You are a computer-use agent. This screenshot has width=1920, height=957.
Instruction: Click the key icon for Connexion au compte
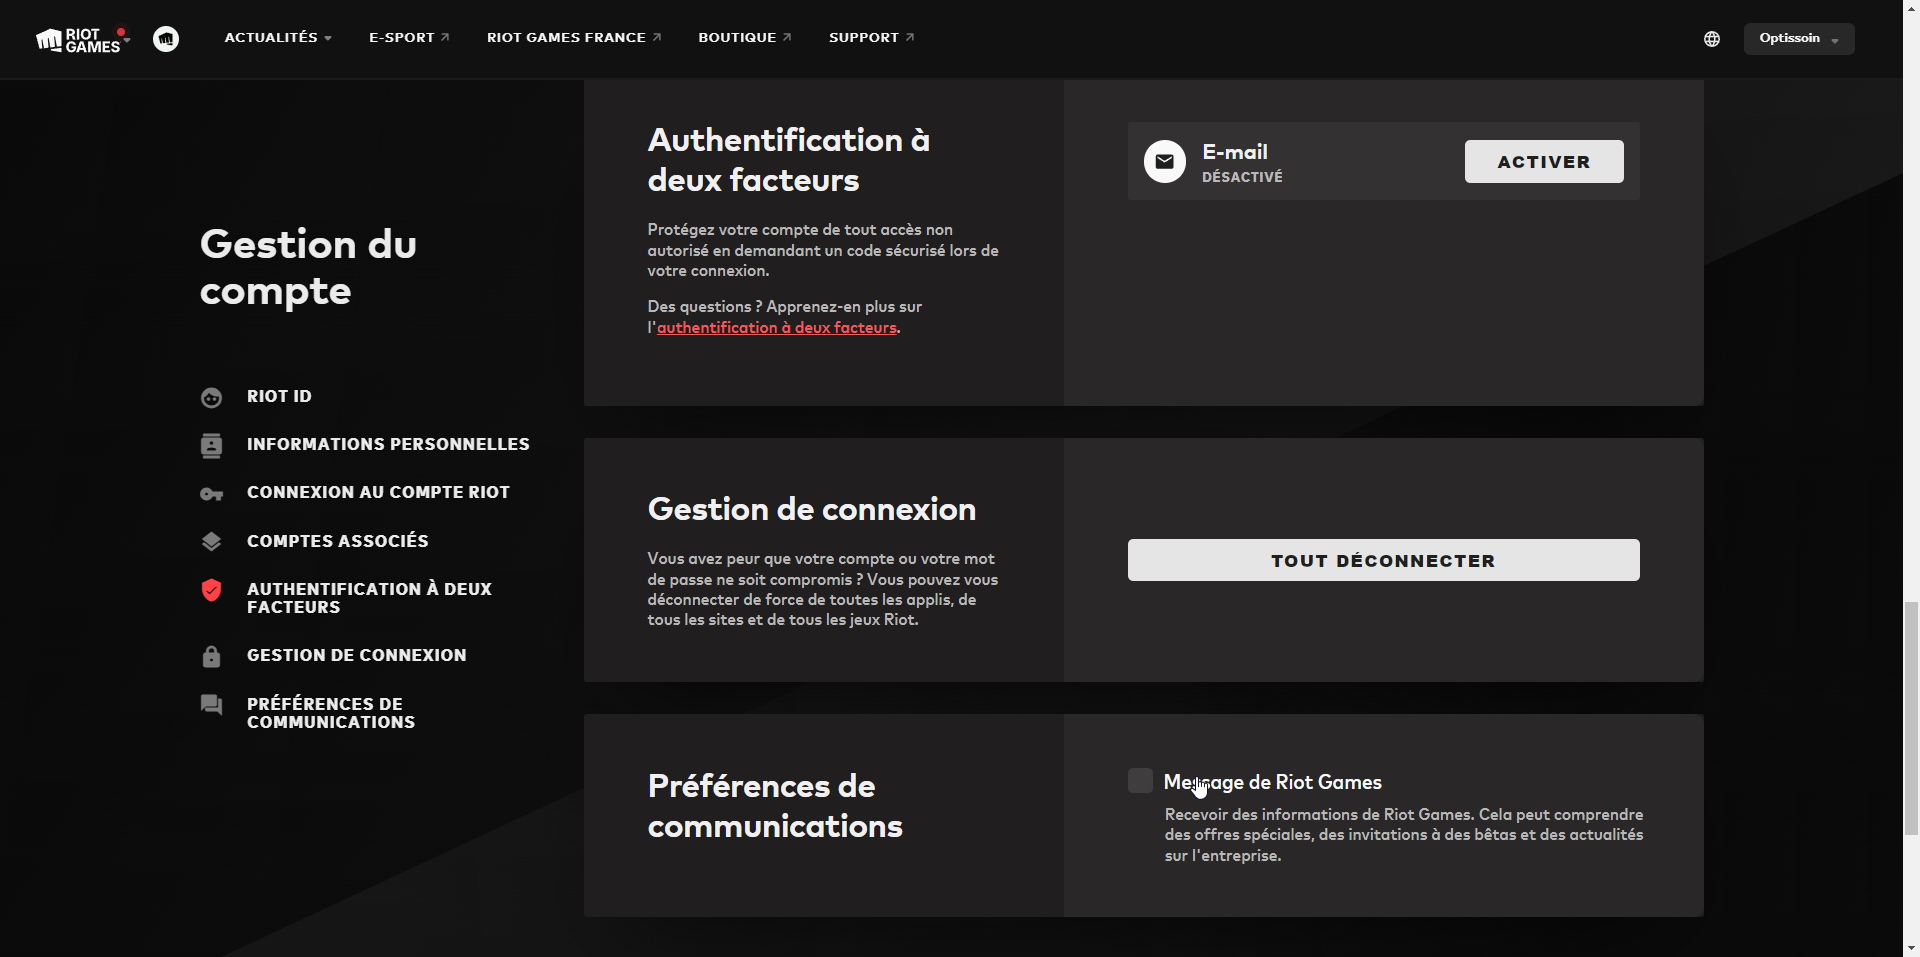point(211,494)
